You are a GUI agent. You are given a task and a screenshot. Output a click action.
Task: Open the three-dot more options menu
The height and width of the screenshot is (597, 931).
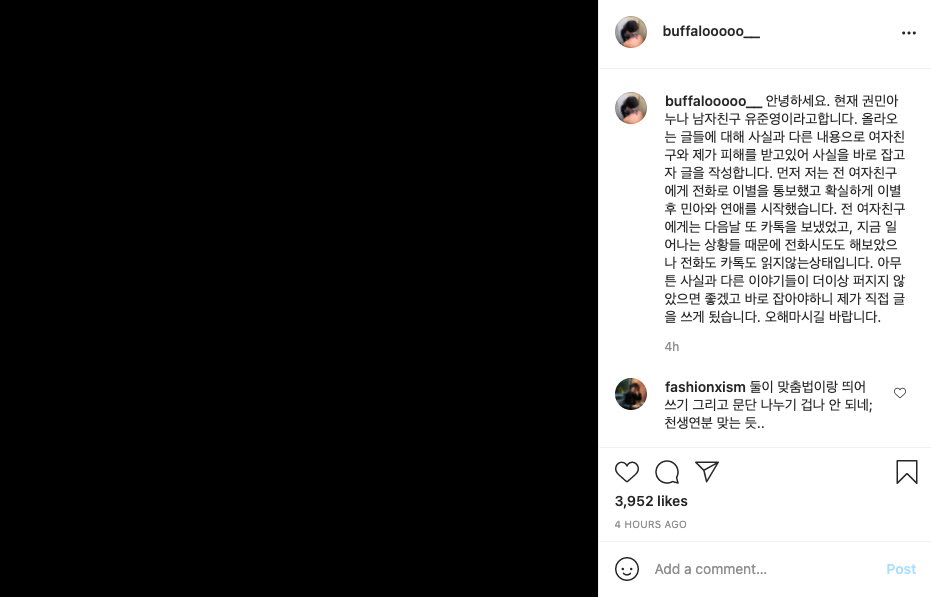(x=908, y=33)
